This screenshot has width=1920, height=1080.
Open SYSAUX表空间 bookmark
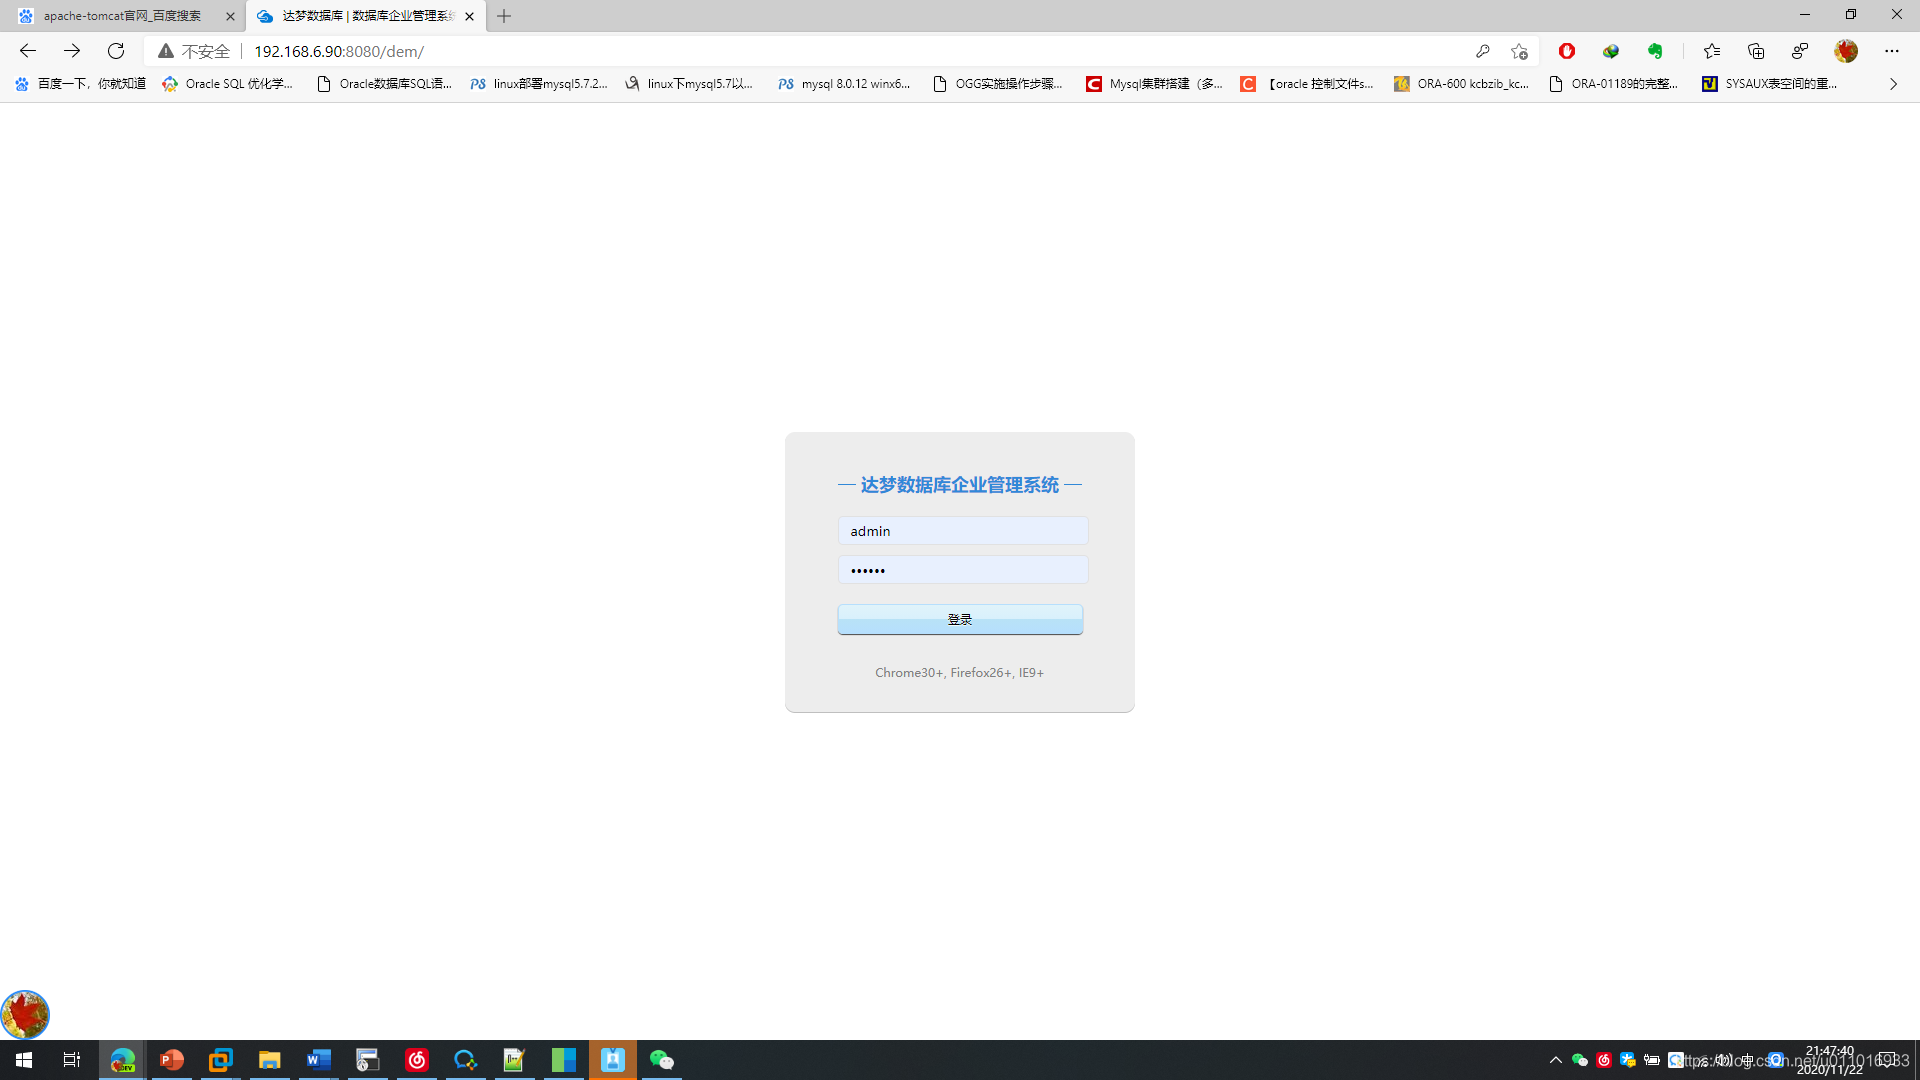coord(1770,84)
